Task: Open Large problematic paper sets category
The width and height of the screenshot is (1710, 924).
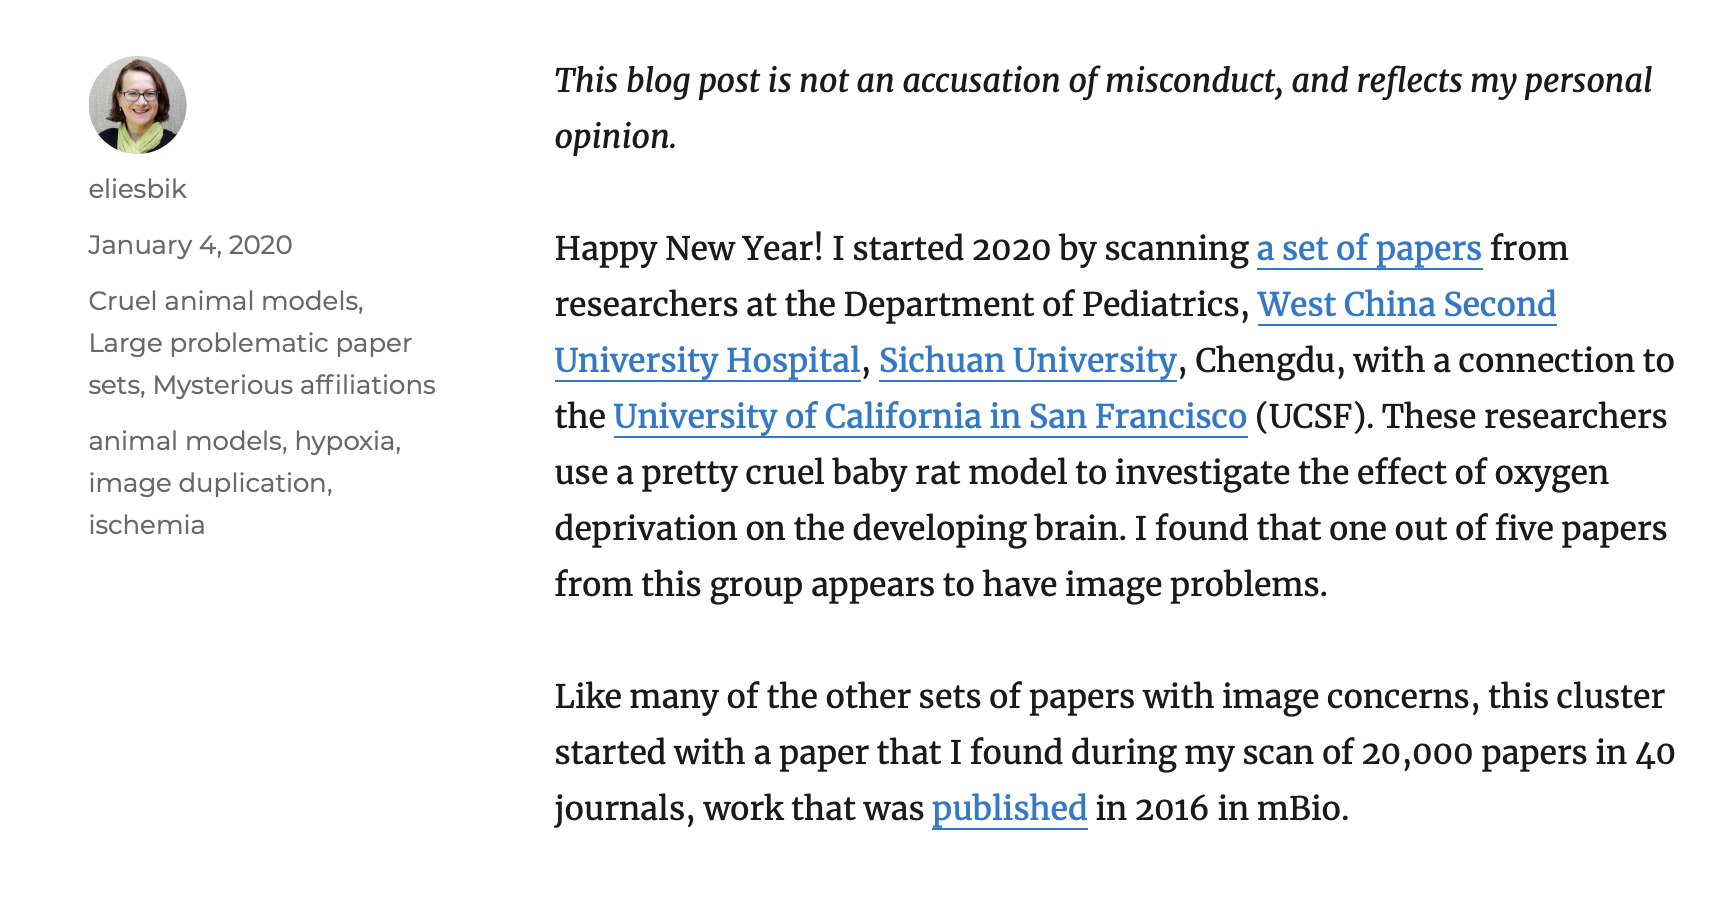Action: [250, 343]
